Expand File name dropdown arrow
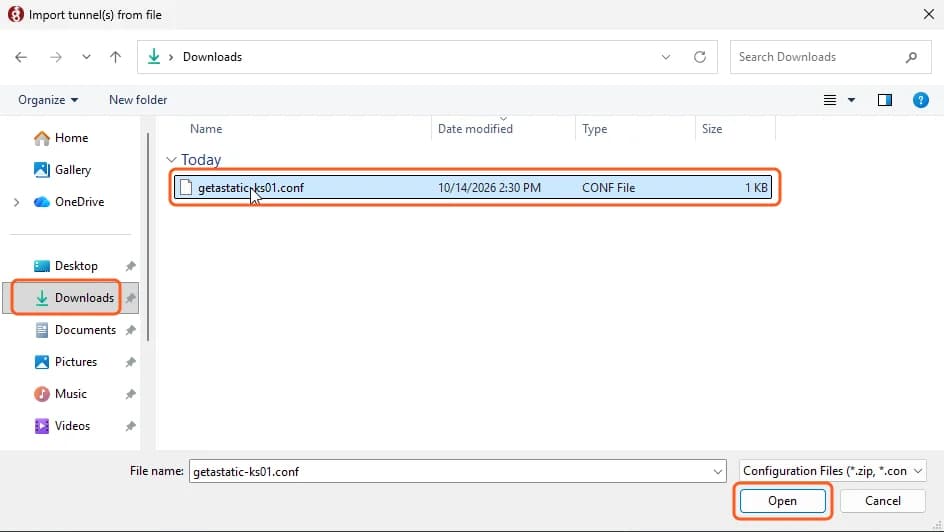Viewport: 944px width, 532px height. point(718,472)
